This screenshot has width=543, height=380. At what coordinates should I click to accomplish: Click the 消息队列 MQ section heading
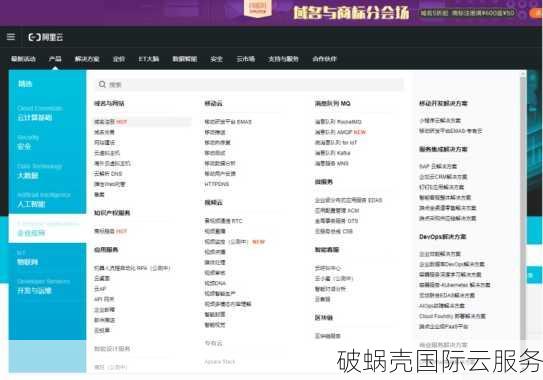point(332,103)
